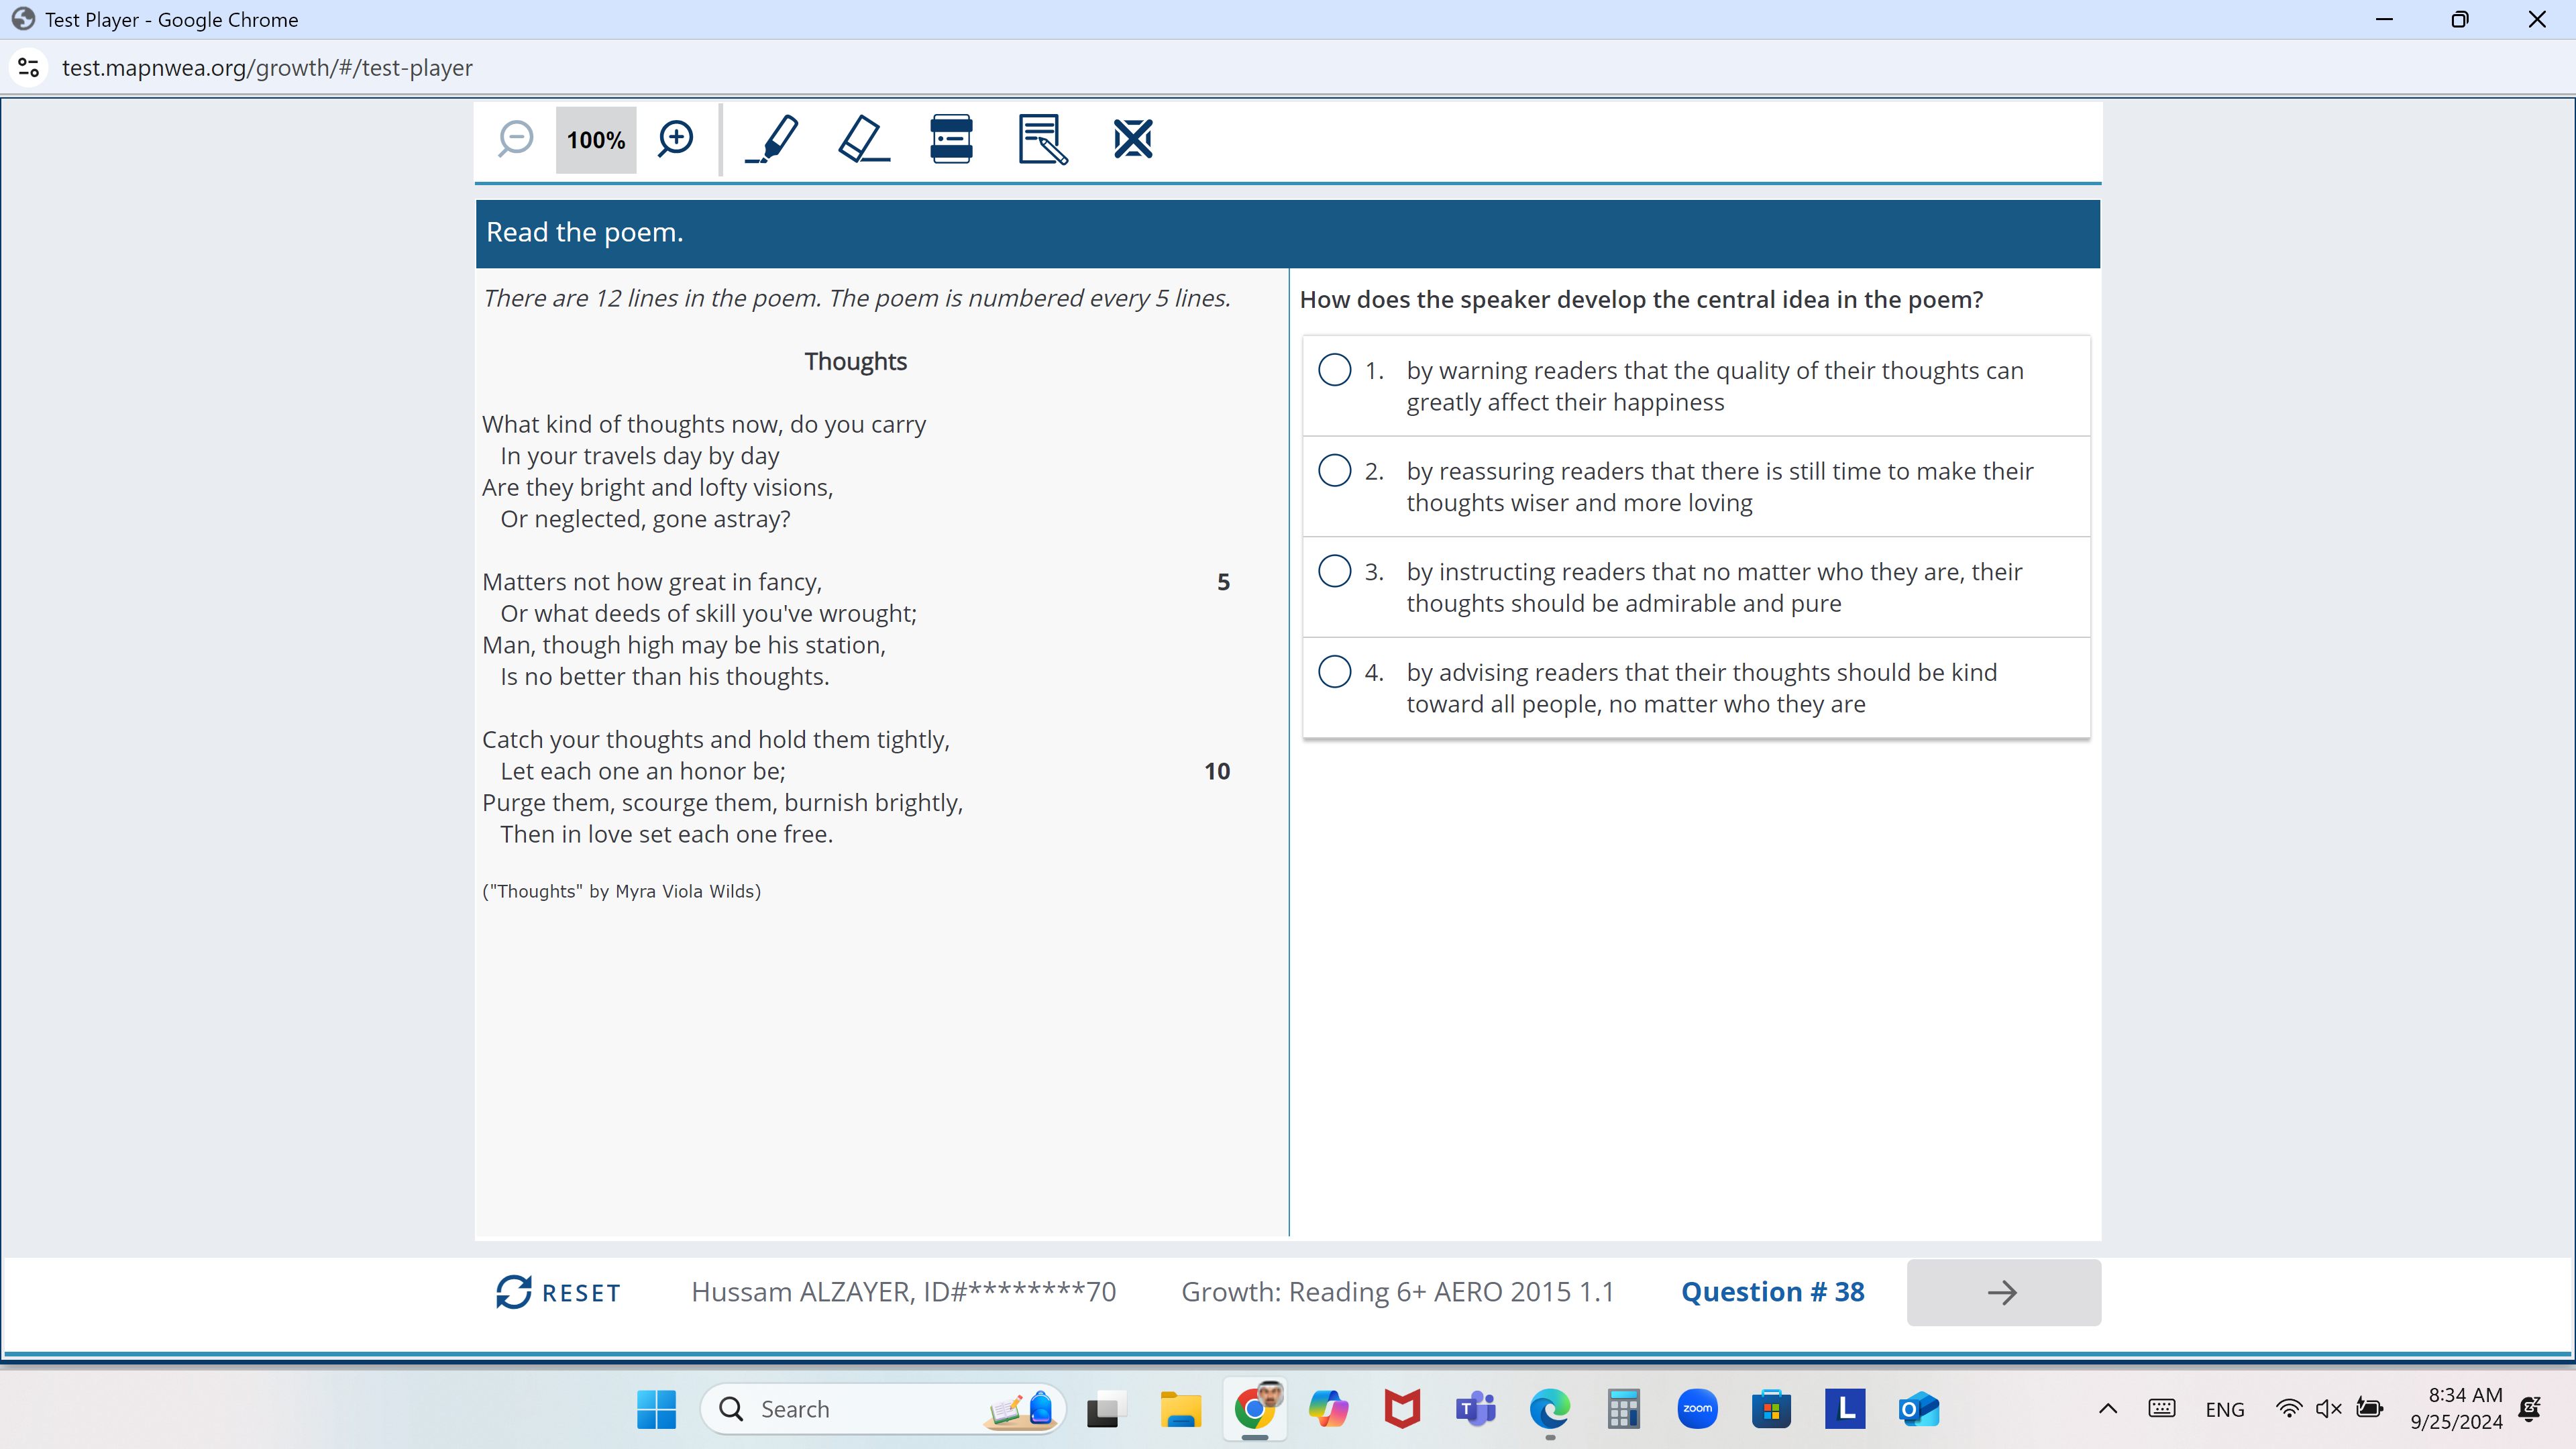Click the 100% zoom level display
Screen dimensions: 2576x1449
593,138
